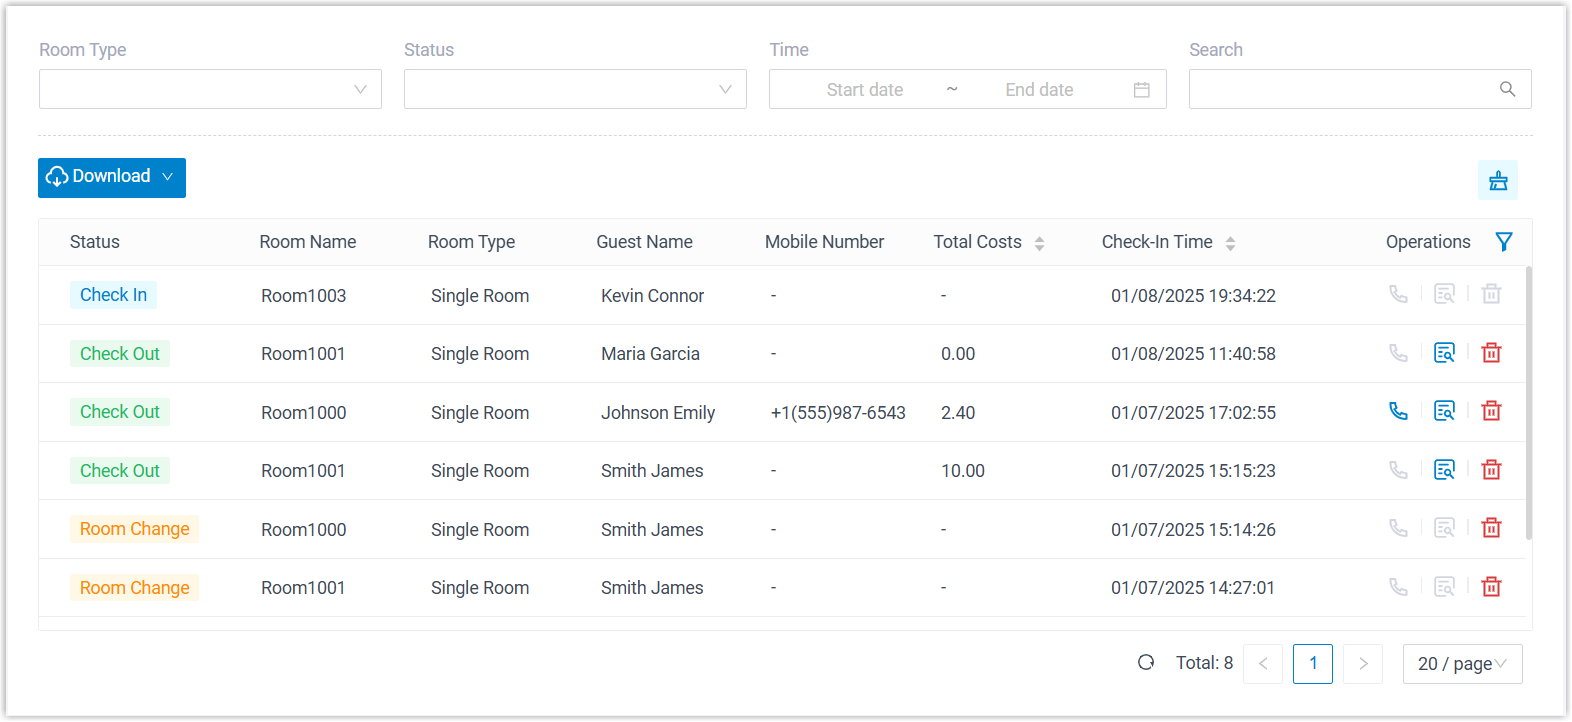Image resolution: width=1572 pixels, height=722 pixels.
Task: Open bill details for 01/07/2025 15:15:23 row
Action: click(x=1444, y=470)
